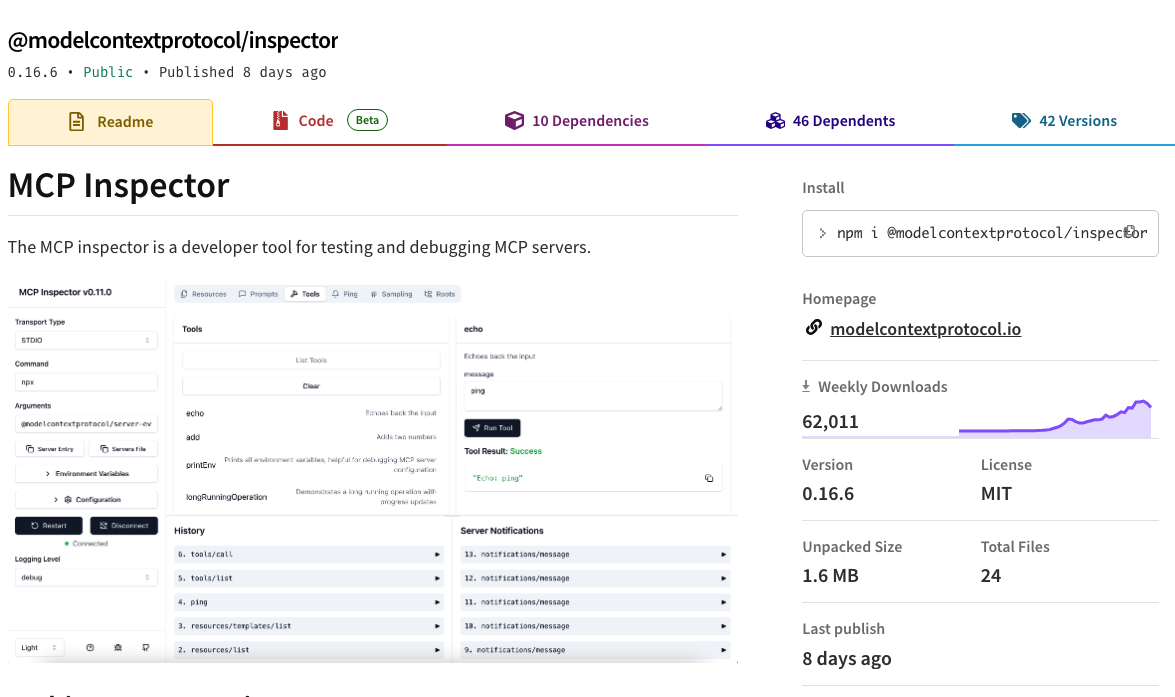Click the Public label under package name
The image size is (1175, 697).
pos(108,72)
